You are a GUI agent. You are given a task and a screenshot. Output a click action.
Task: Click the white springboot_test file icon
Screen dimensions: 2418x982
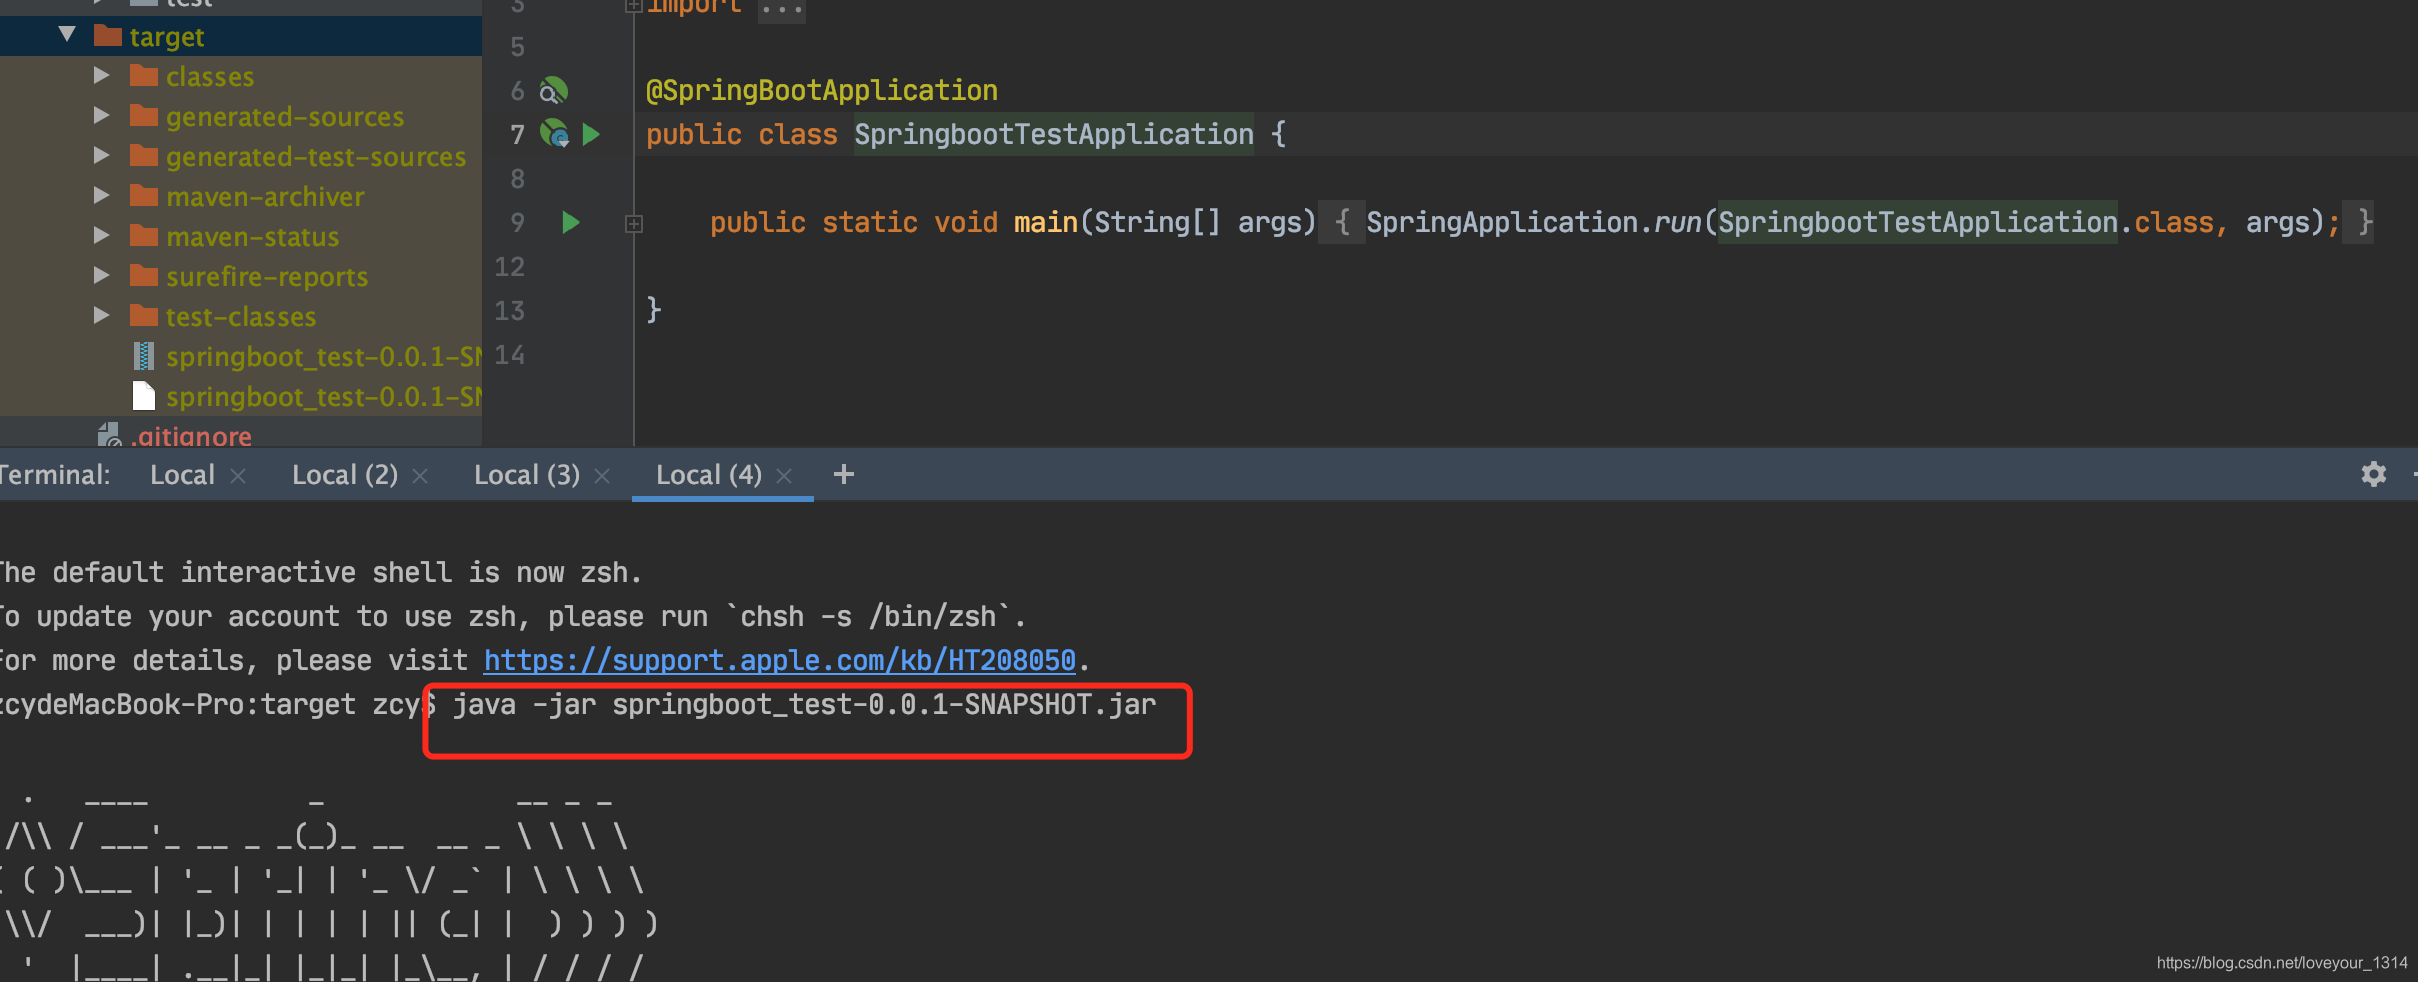144,396
